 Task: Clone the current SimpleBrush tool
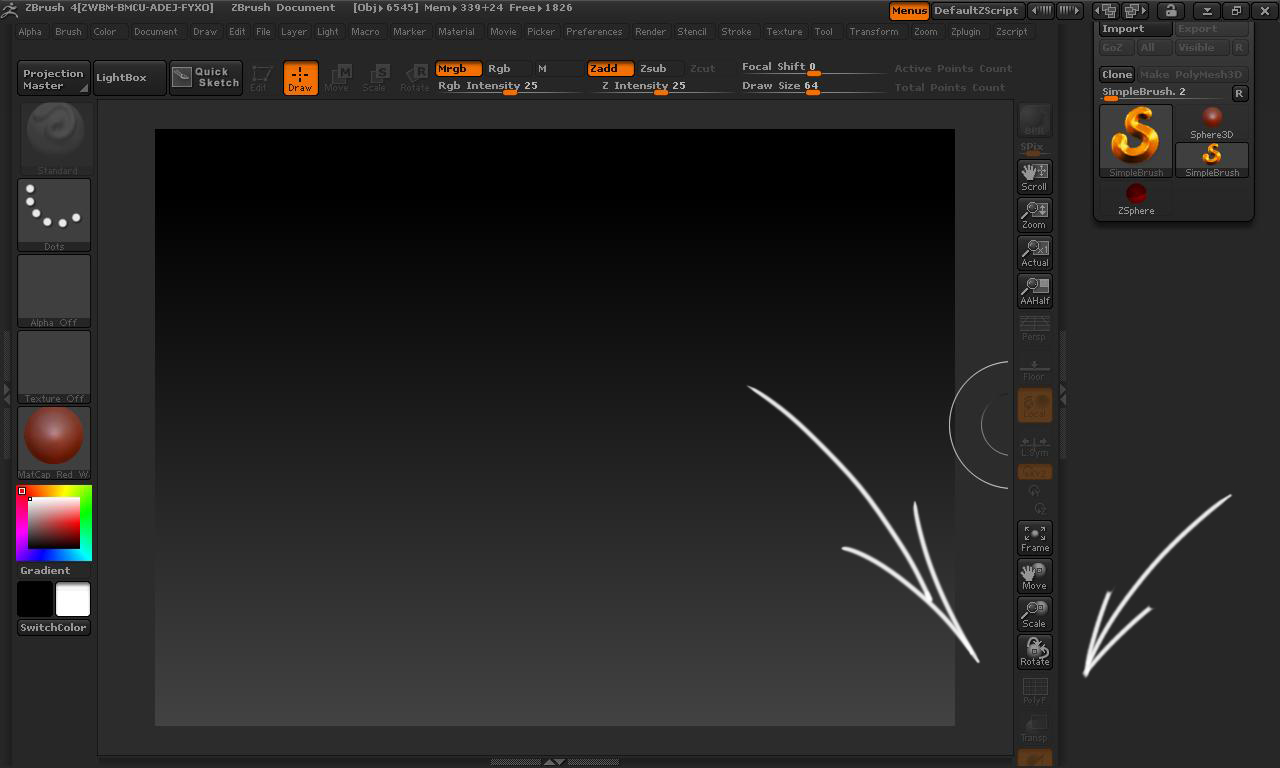[1116, 74]
